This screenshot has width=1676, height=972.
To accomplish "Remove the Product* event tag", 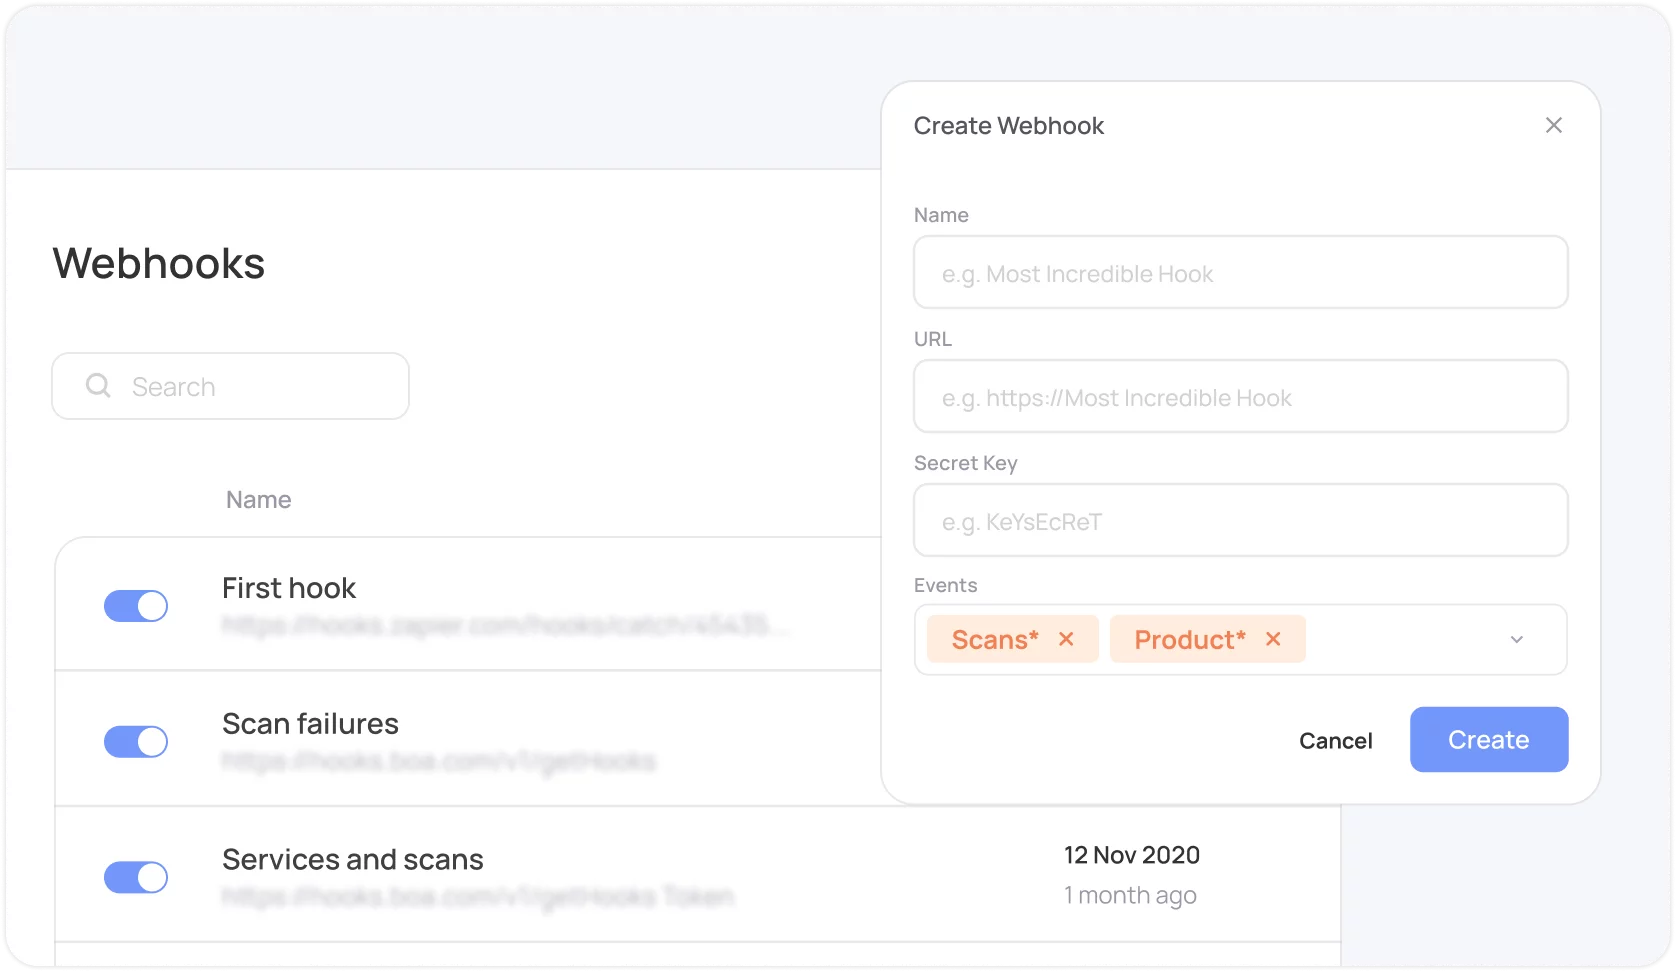I will [1273, 639].
